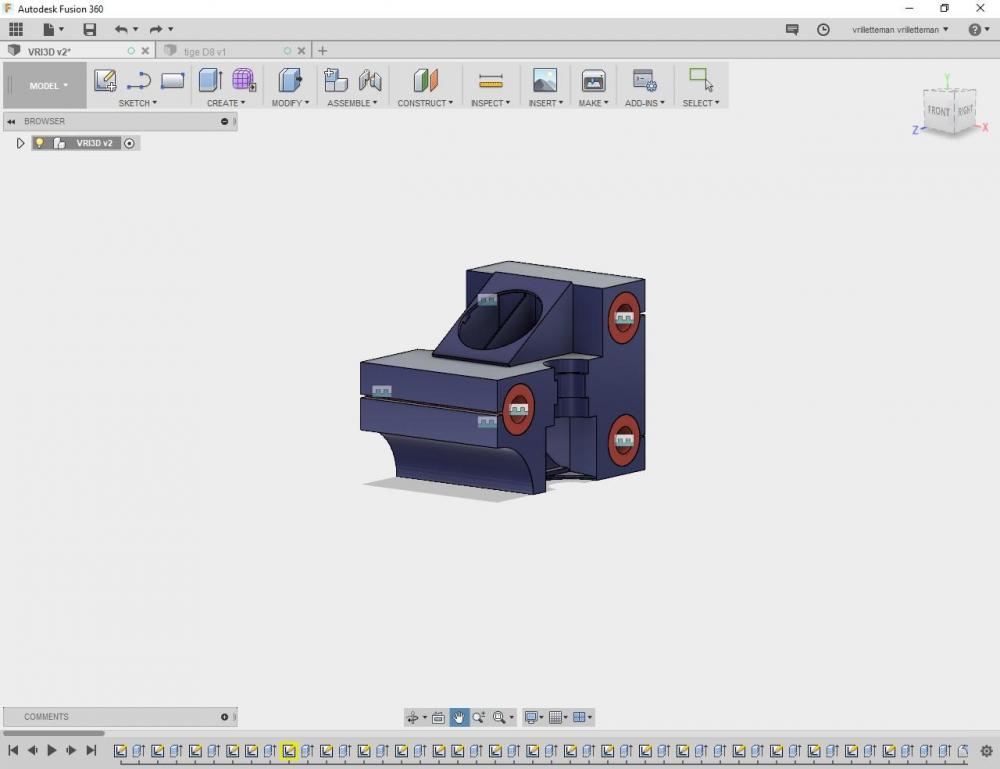Image resolution: width=1000 pixels, height=769 pixels.
Task: Play the timeline history
Action: (52, 750)
